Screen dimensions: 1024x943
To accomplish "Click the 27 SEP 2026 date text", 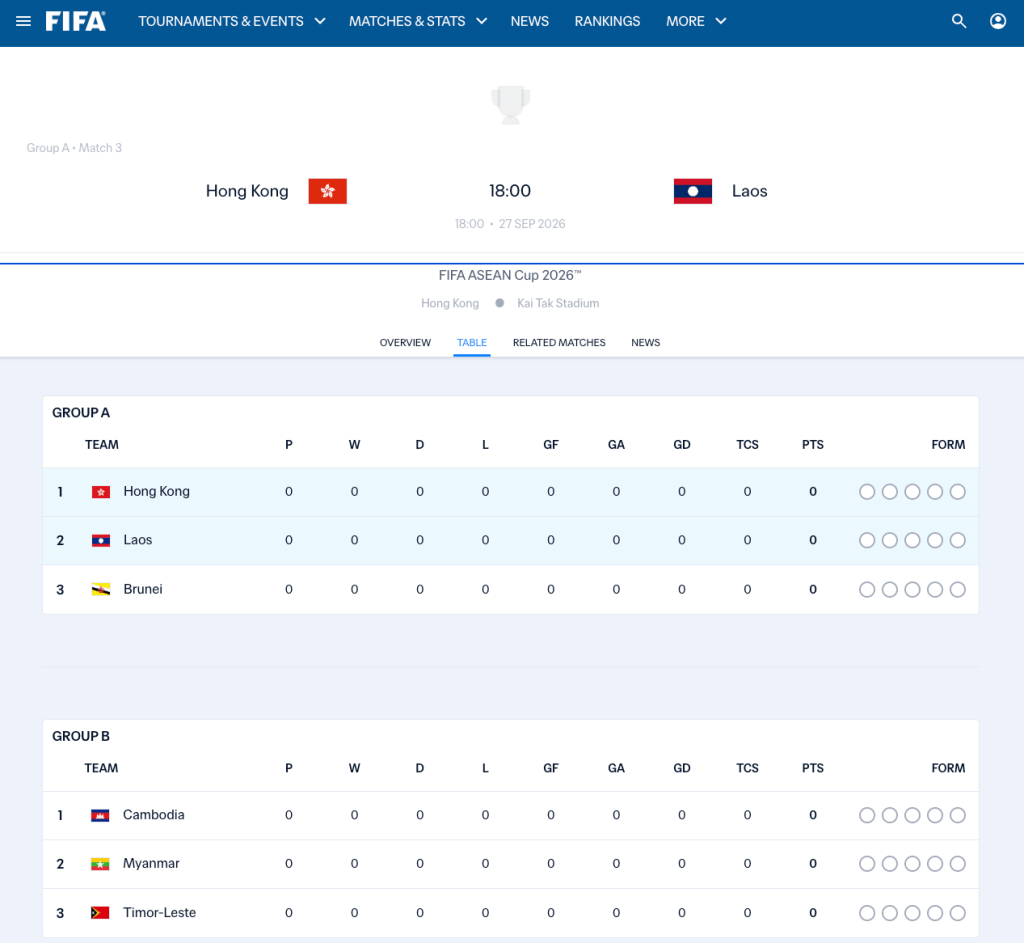I will 532,223.
